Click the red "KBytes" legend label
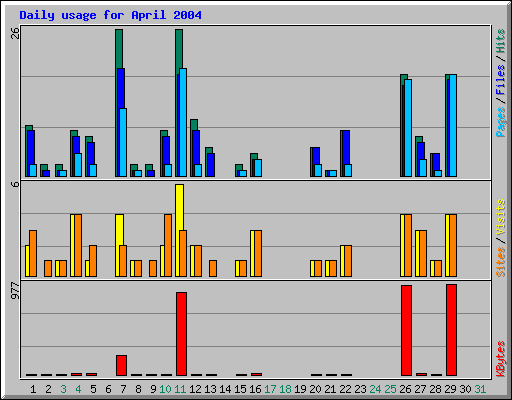Viewport: 512px width, 400px height. (x=500, y=359)
